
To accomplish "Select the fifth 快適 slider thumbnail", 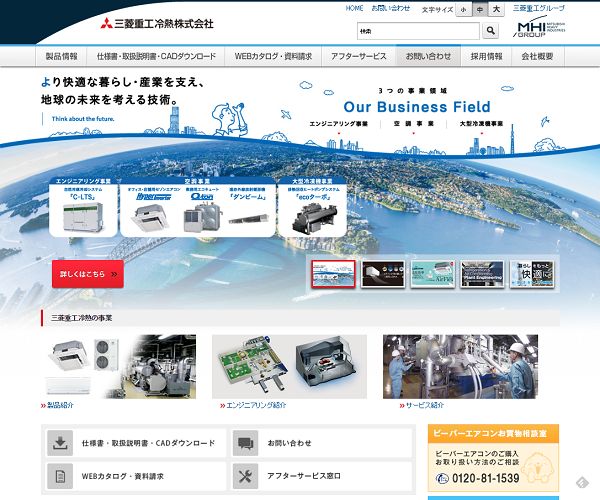I will 532,274.
